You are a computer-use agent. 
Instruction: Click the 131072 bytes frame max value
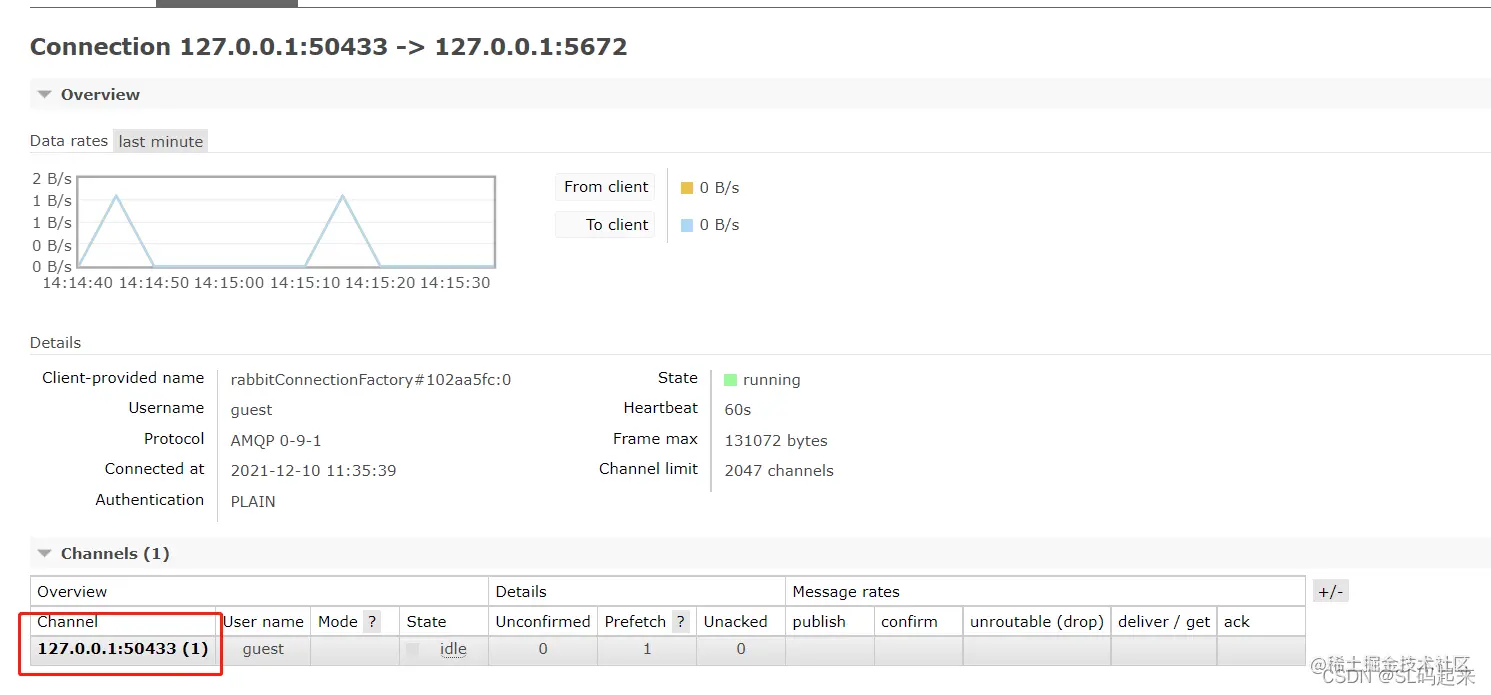[776, 440]
